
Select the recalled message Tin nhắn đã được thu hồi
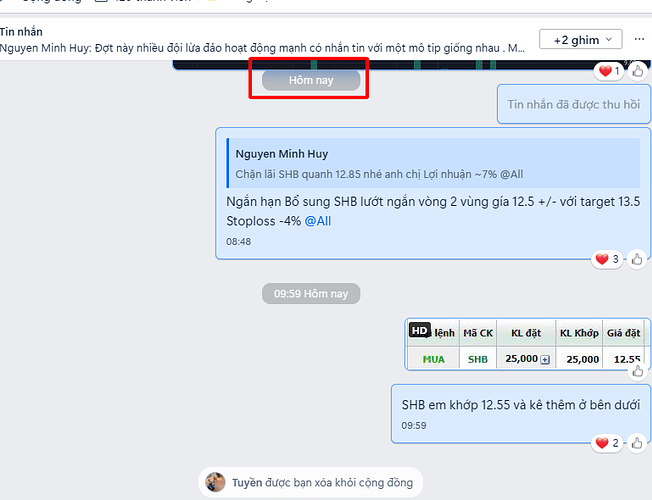pyautogui.click(x=574, y=104)
